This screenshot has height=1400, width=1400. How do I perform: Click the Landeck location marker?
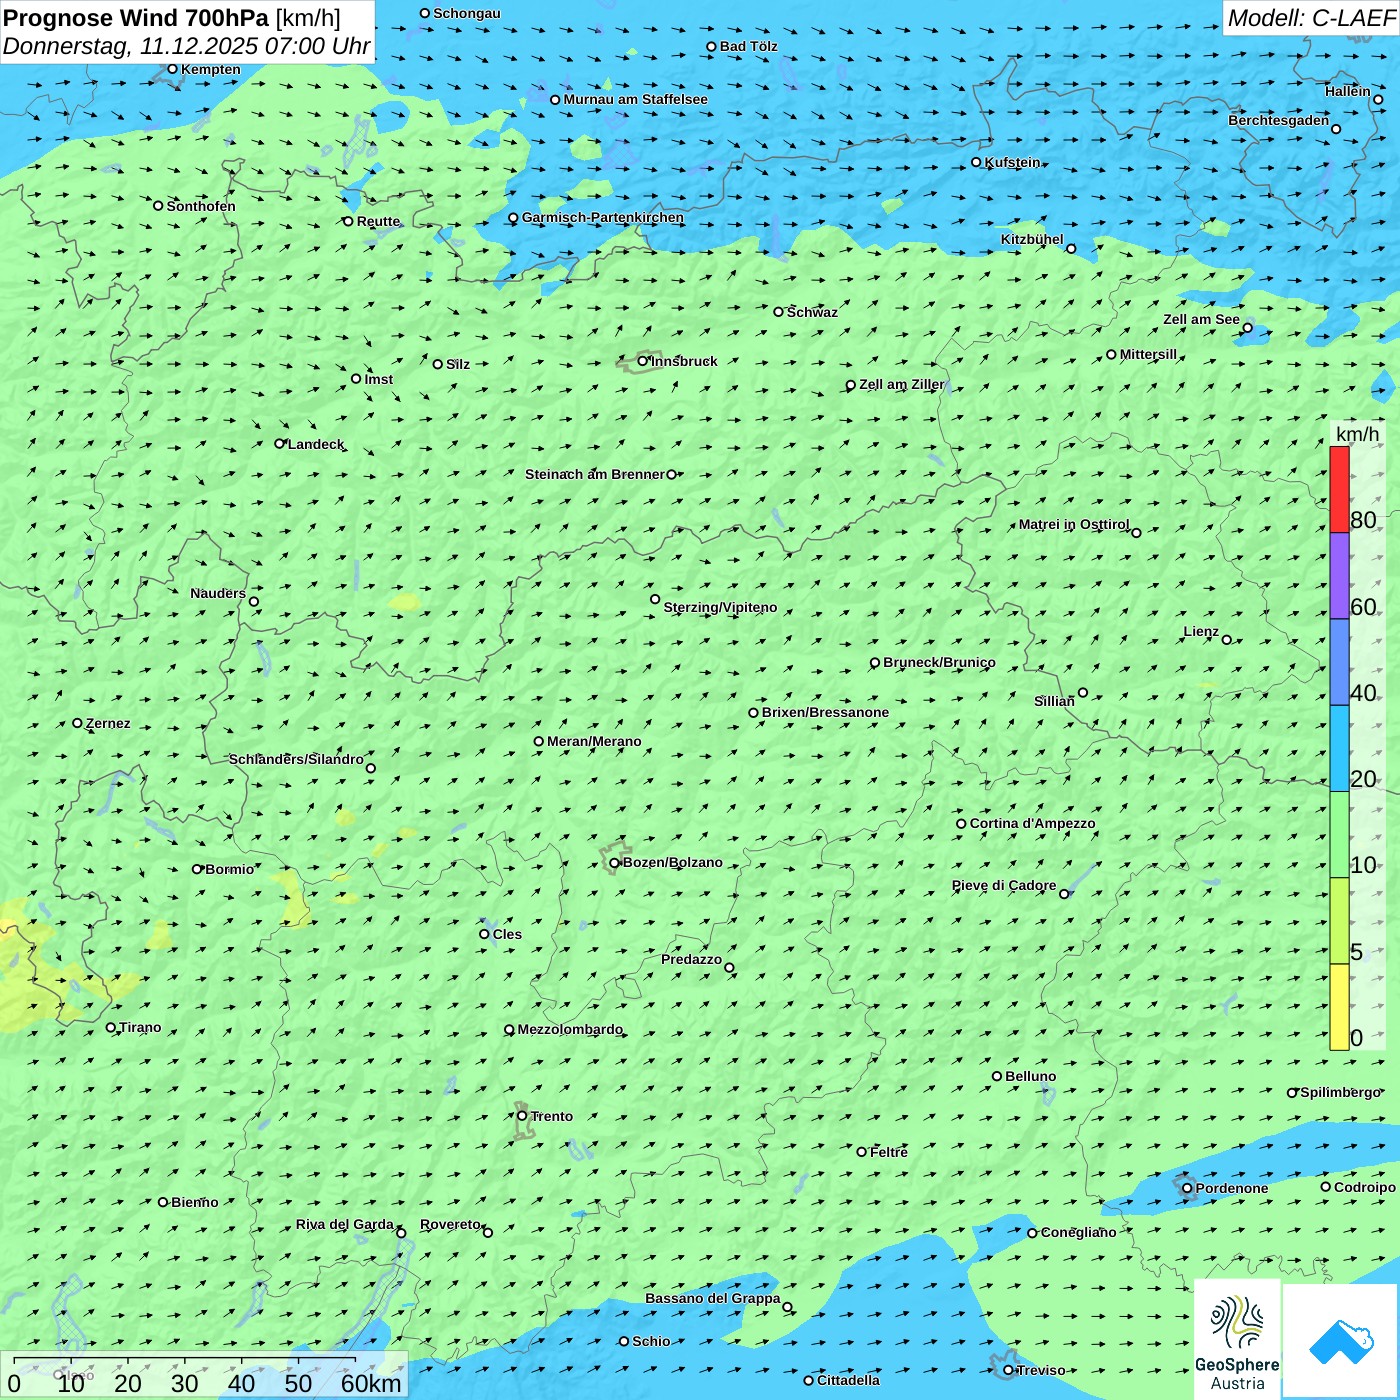(280, 444)
